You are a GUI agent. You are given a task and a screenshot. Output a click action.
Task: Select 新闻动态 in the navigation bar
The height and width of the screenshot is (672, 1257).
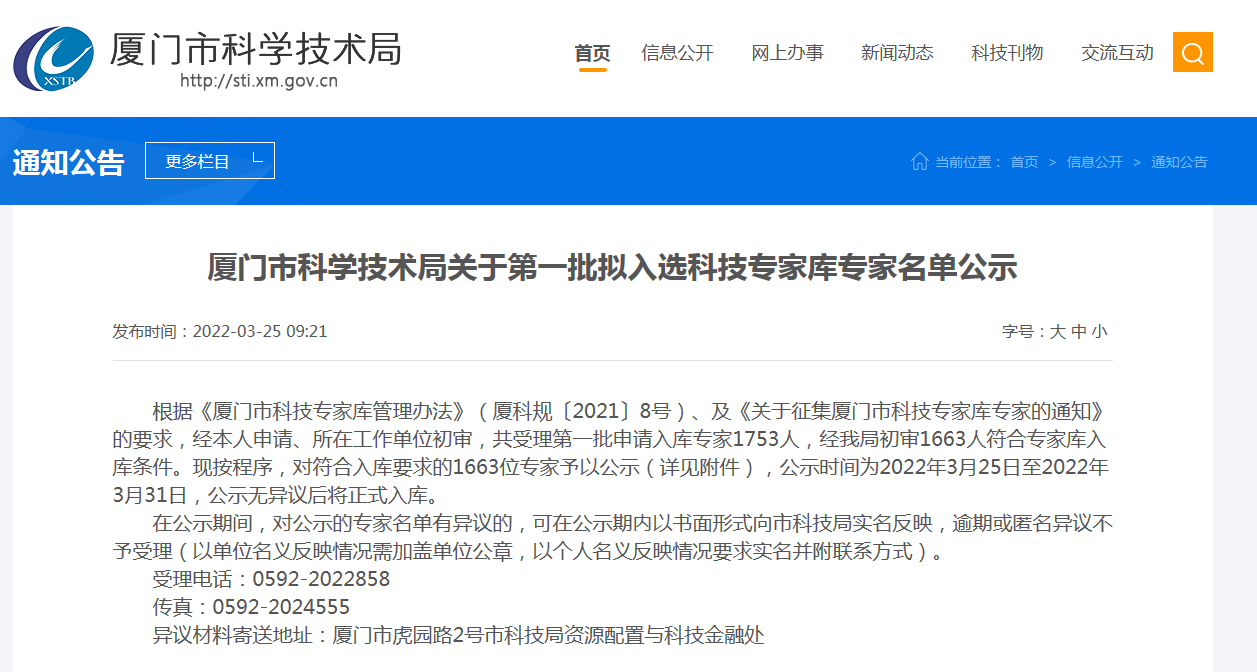tap(897, 53)
